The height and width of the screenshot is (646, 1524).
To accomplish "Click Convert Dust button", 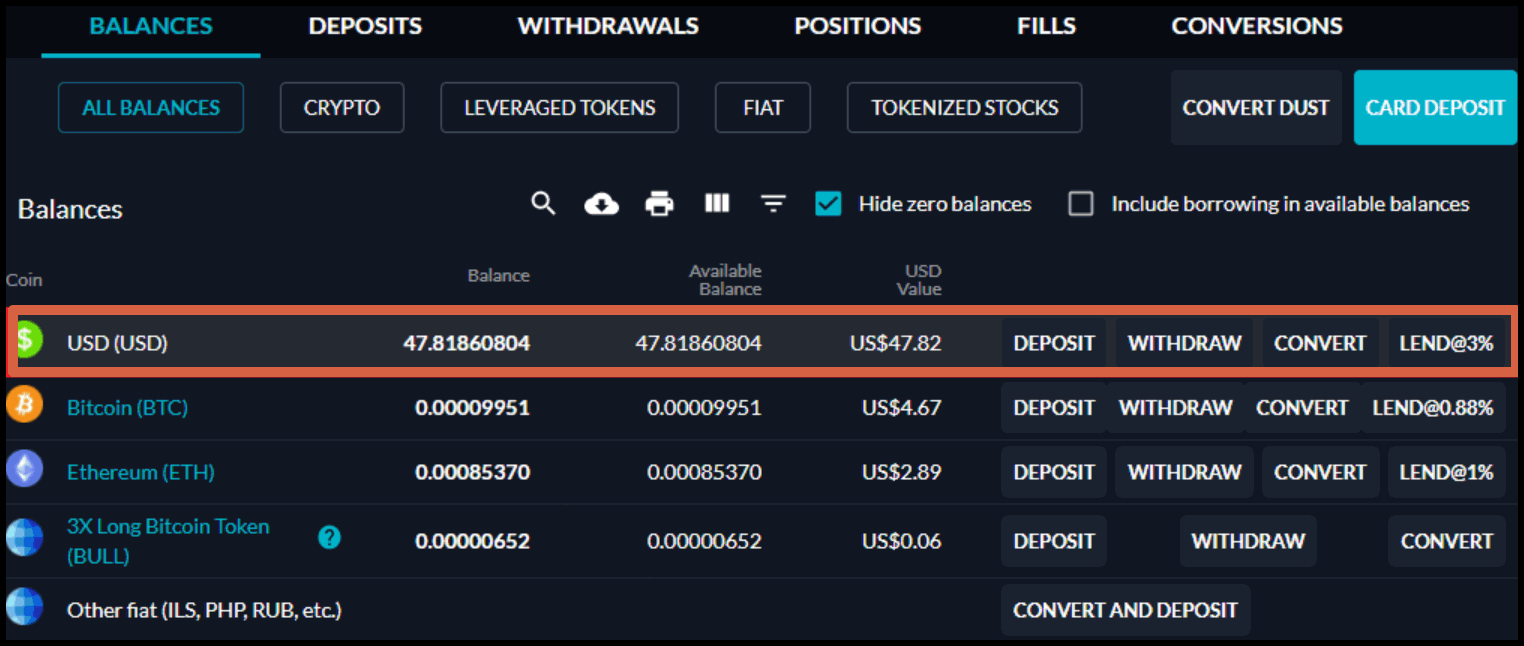I will [1256, 108].
